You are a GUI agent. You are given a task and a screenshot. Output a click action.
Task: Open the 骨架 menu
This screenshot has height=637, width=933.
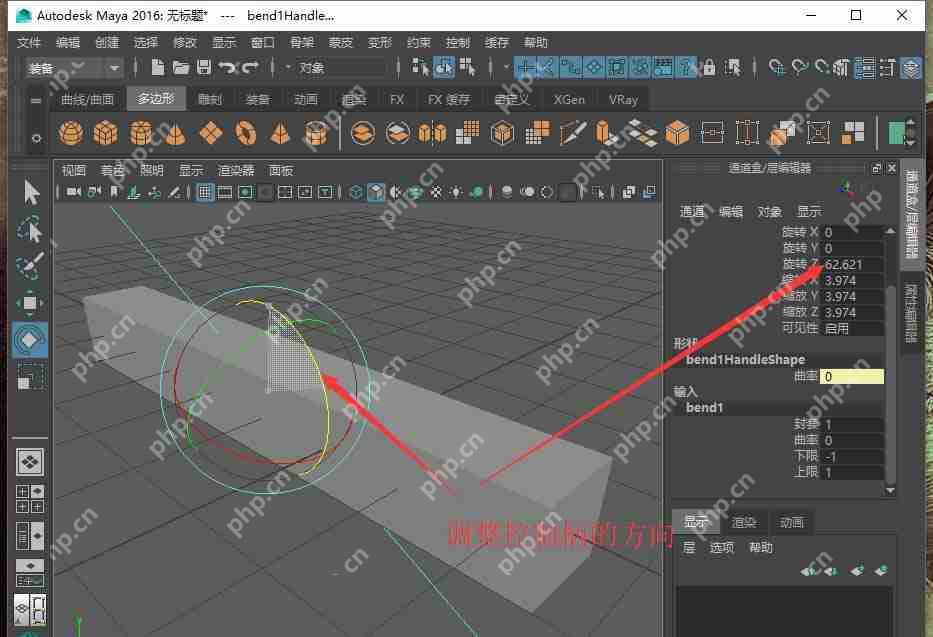[302, 42]
